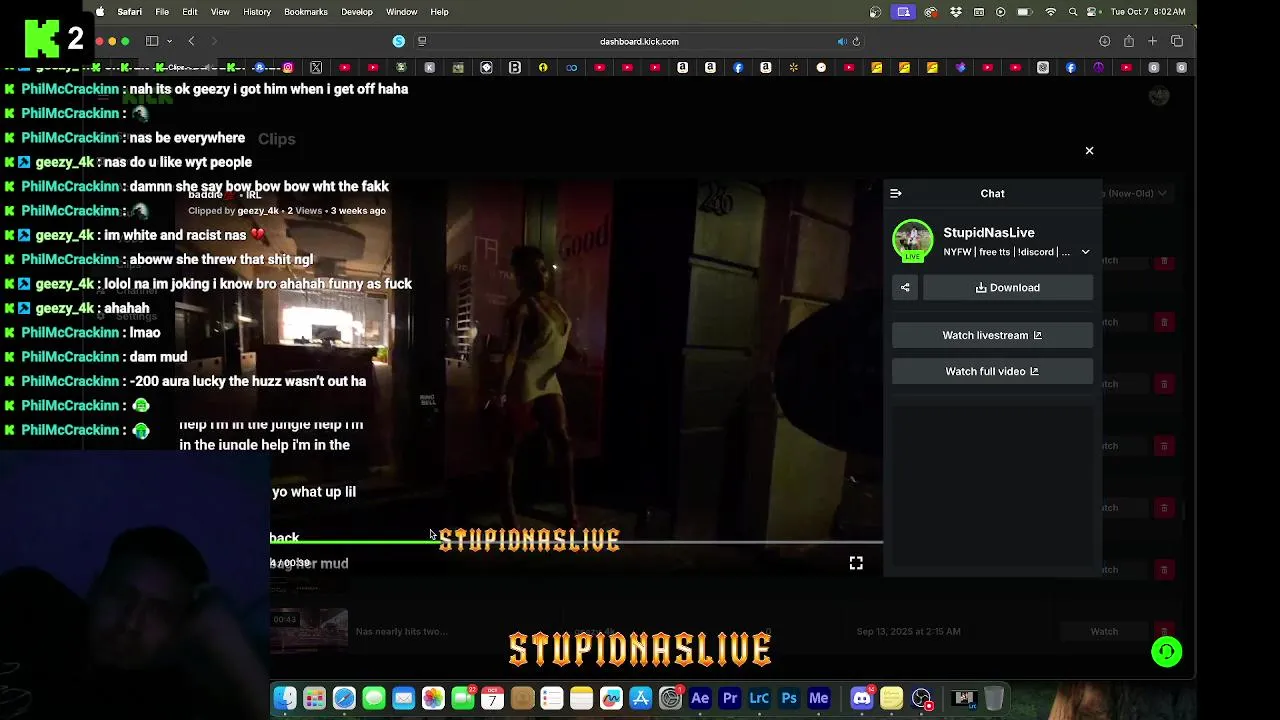Click the battery status icon
Viewport: 1280px width, 720px height.
(x=1025, y=12)
